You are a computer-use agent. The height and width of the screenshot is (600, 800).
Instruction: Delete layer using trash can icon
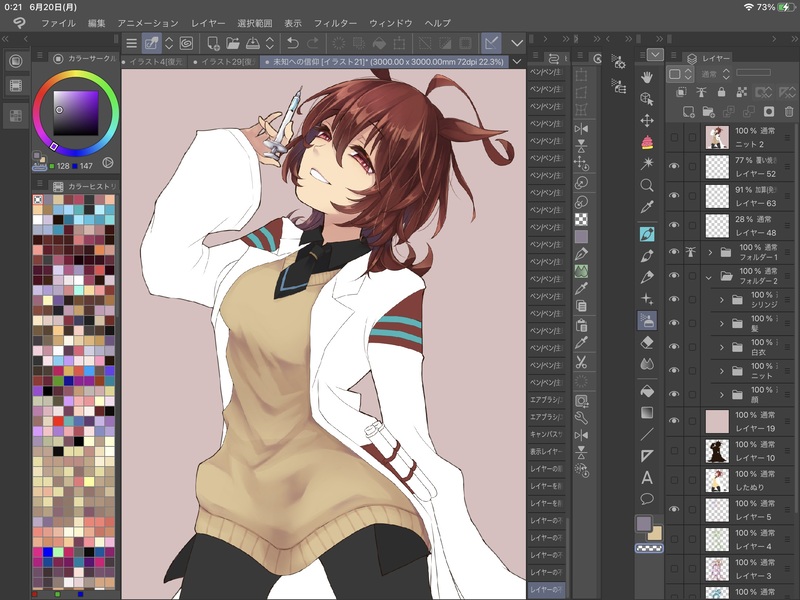tap(788, 110)
